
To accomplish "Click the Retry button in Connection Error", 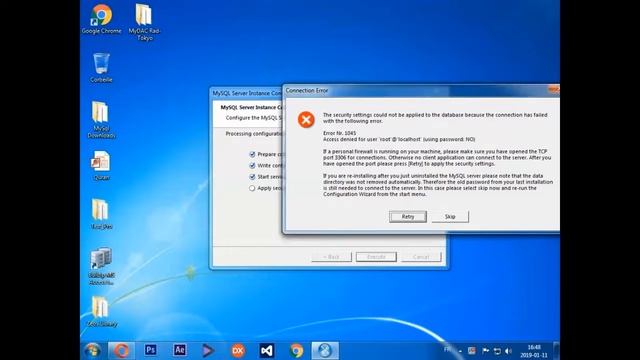I will 408,217.
